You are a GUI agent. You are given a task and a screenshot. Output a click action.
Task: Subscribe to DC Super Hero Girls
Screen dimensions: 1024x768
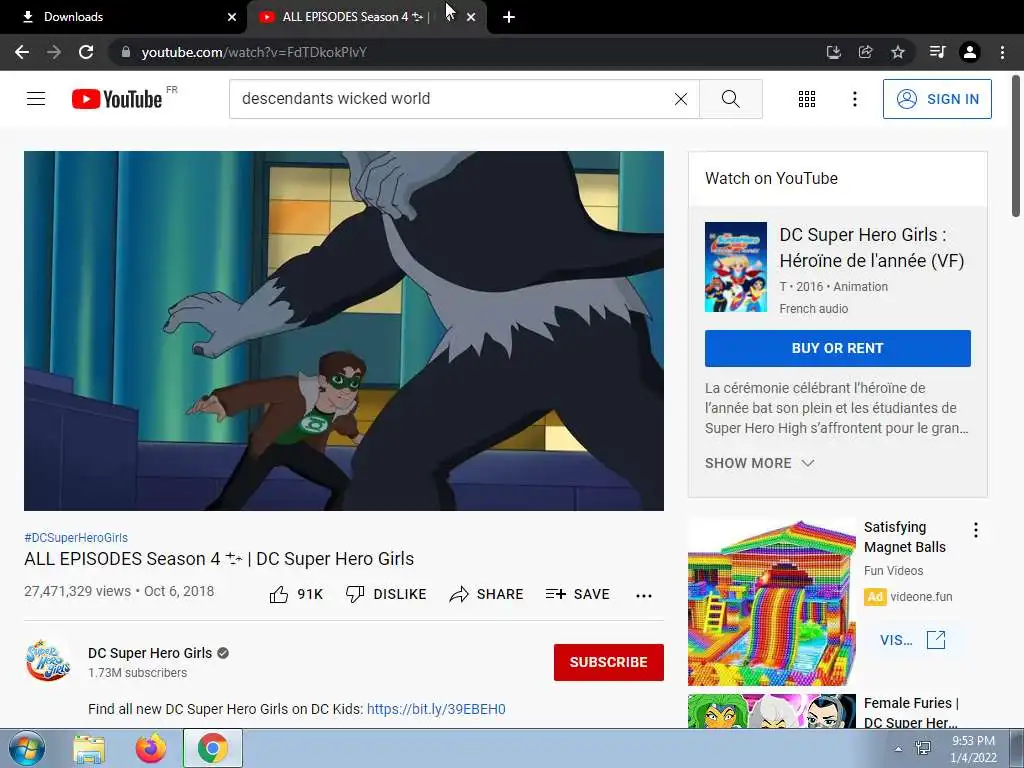(609, 662)
